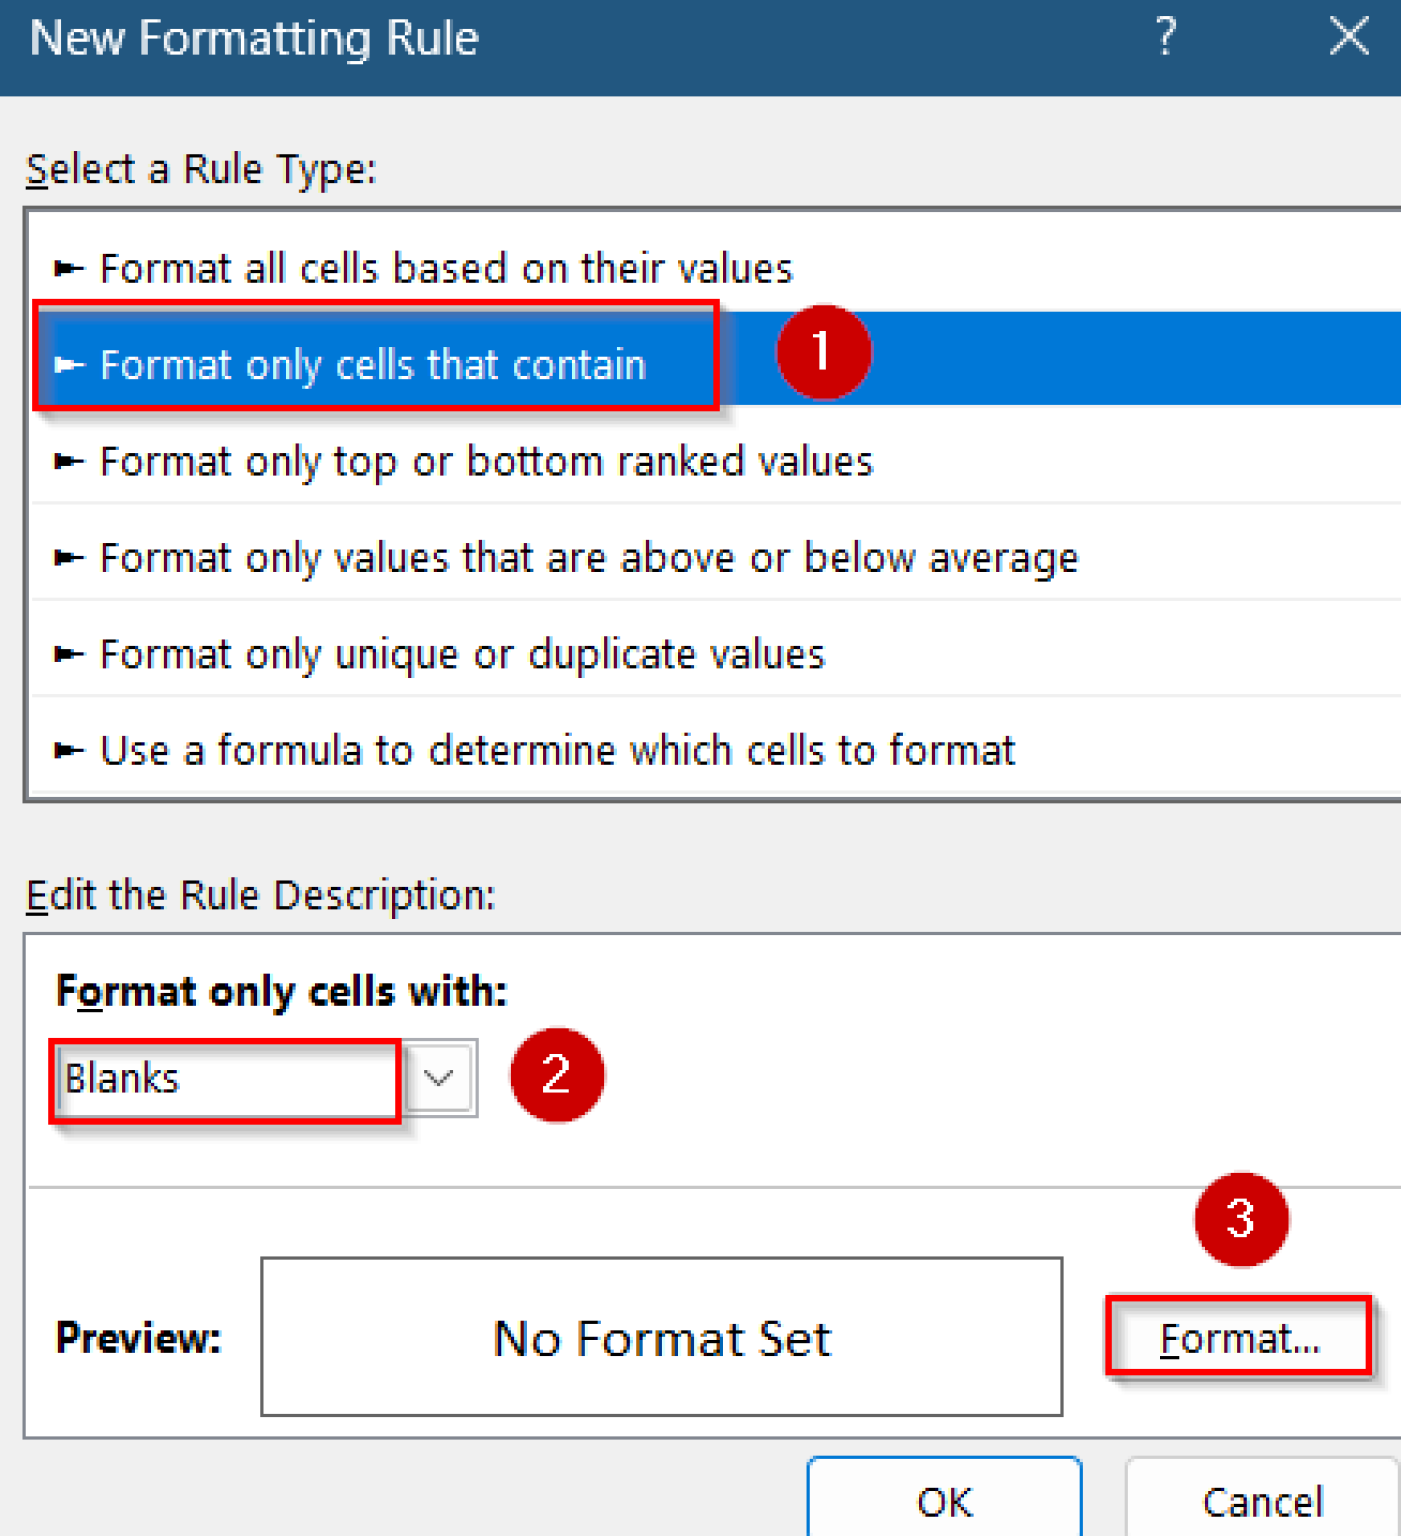
Task: Click the arrow icon beside "Format only top or bottom ranked values"
Action: click(x=68, y=461)
